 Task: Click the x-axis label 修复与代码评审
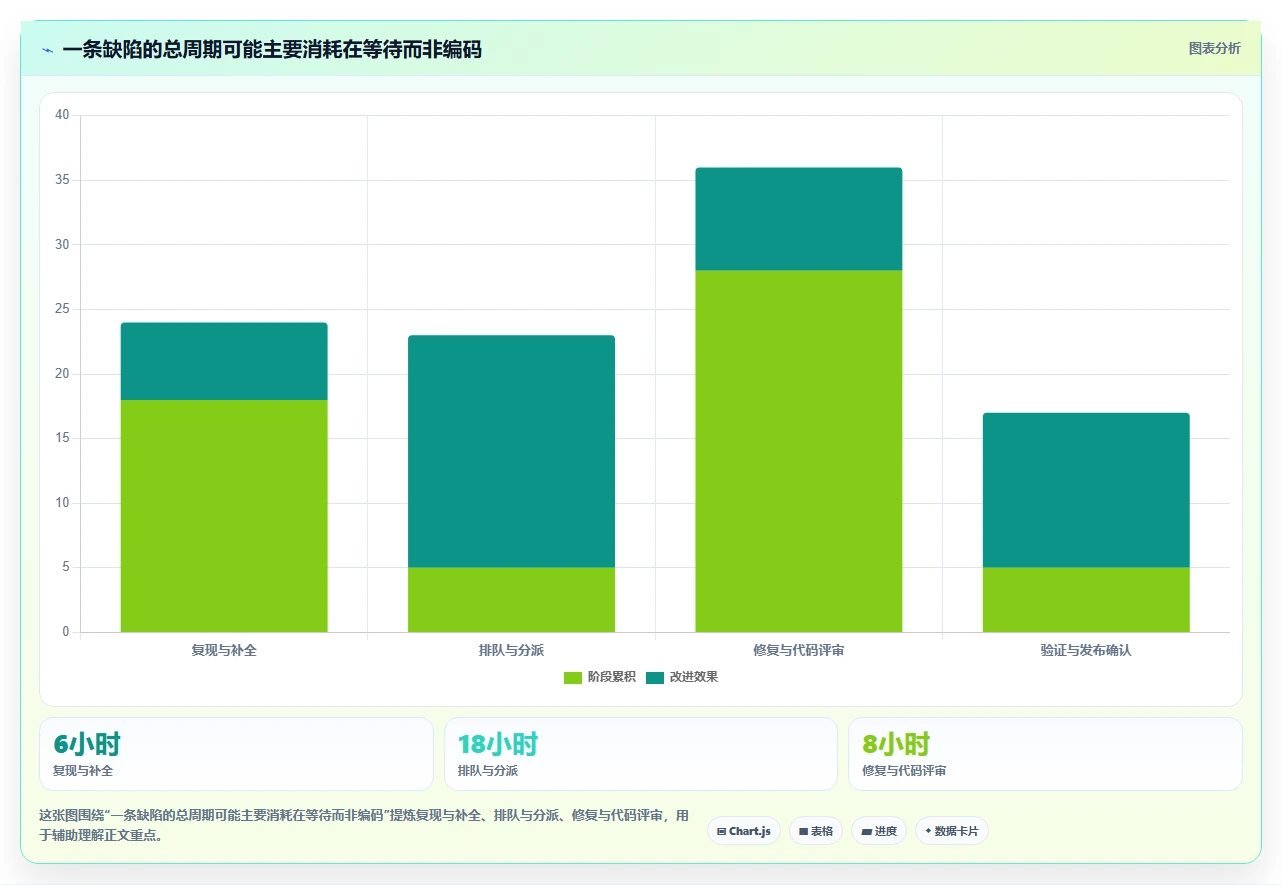[799, 650]
